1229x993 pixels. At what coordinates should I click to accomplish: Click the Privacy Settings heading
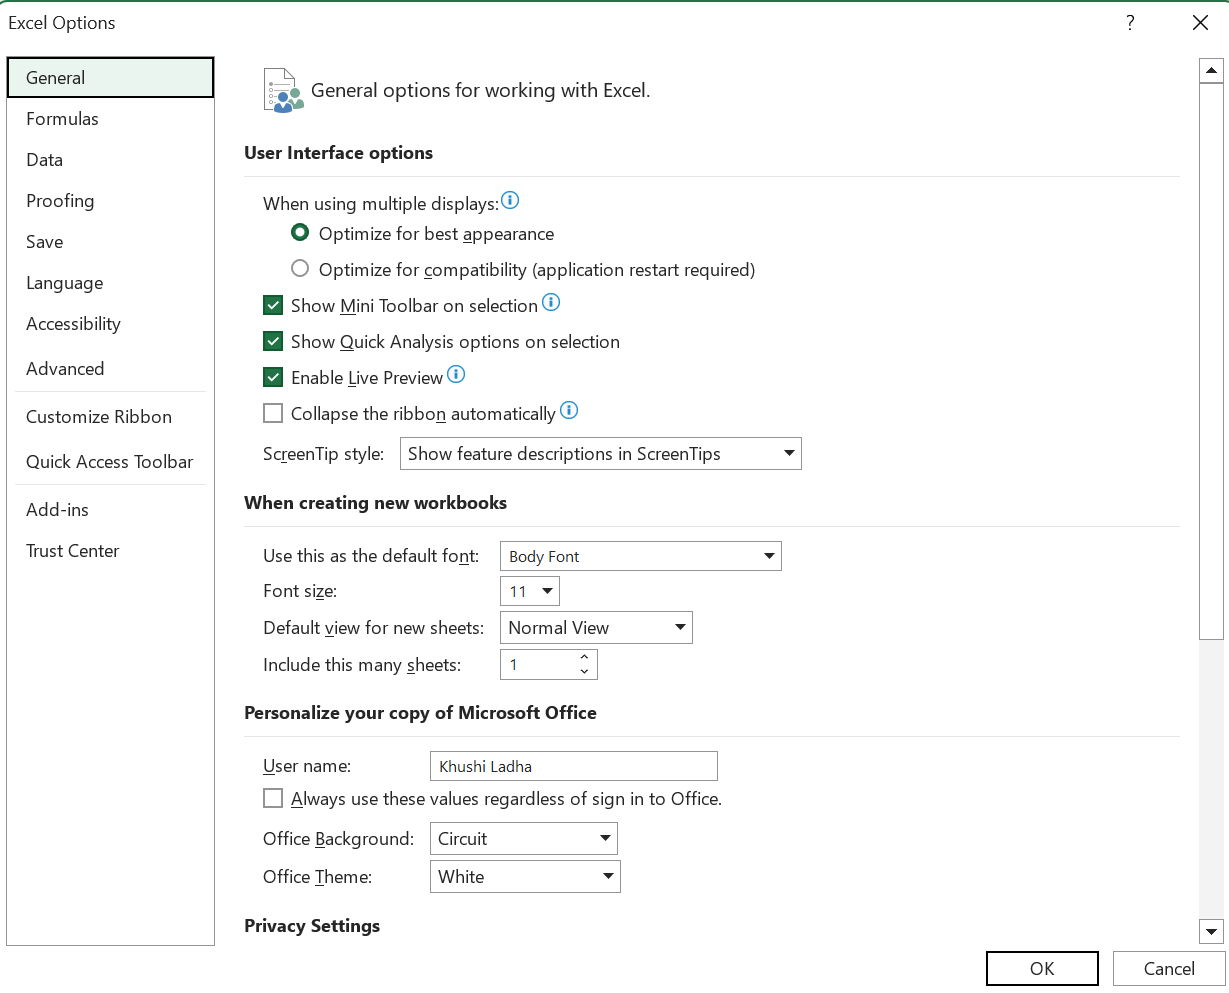(312, 926)
